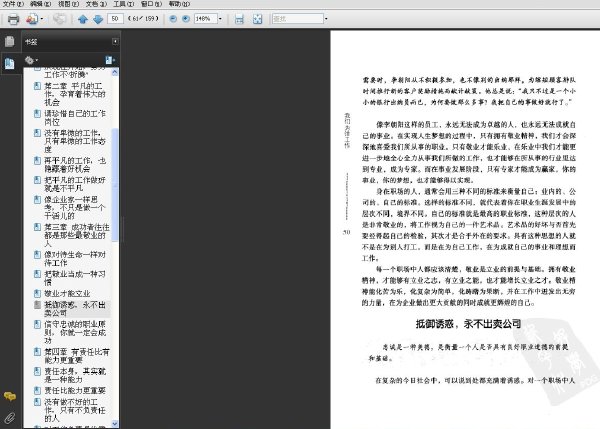Screen dimensions: 600x429
Task: Open the 编辑 menu
Action: pyautogui.click(x=41, y=4)
